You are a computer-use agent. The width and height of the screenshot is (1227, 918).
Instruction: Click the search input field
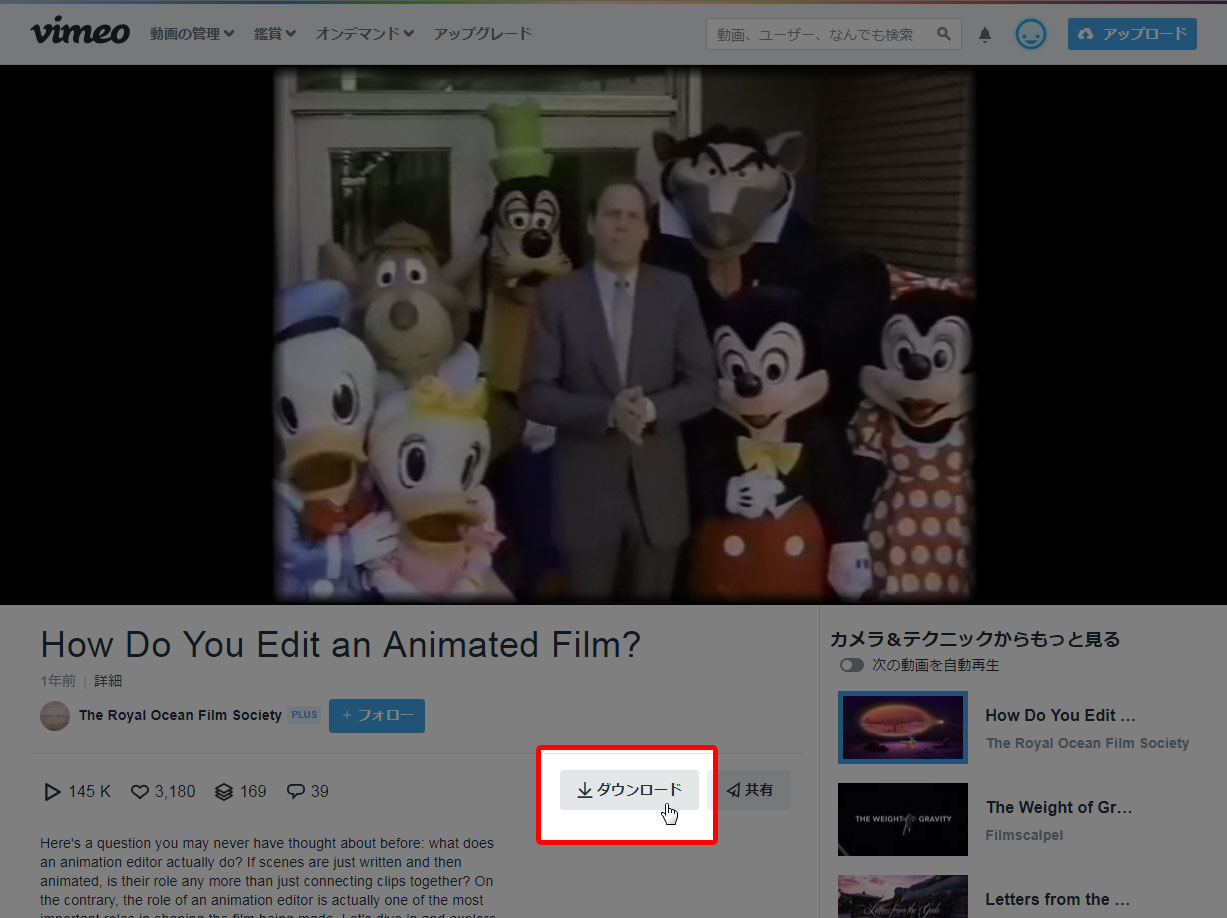tap(818, 34)
